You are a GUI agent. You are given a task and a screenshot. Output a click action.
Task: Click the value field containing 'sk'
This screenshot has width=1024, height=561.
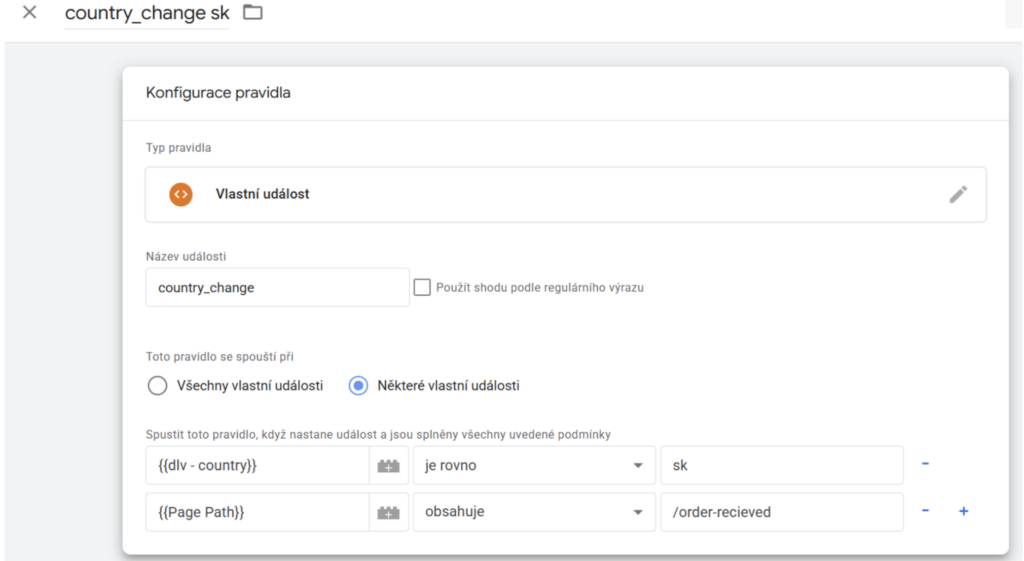(781, 465)
